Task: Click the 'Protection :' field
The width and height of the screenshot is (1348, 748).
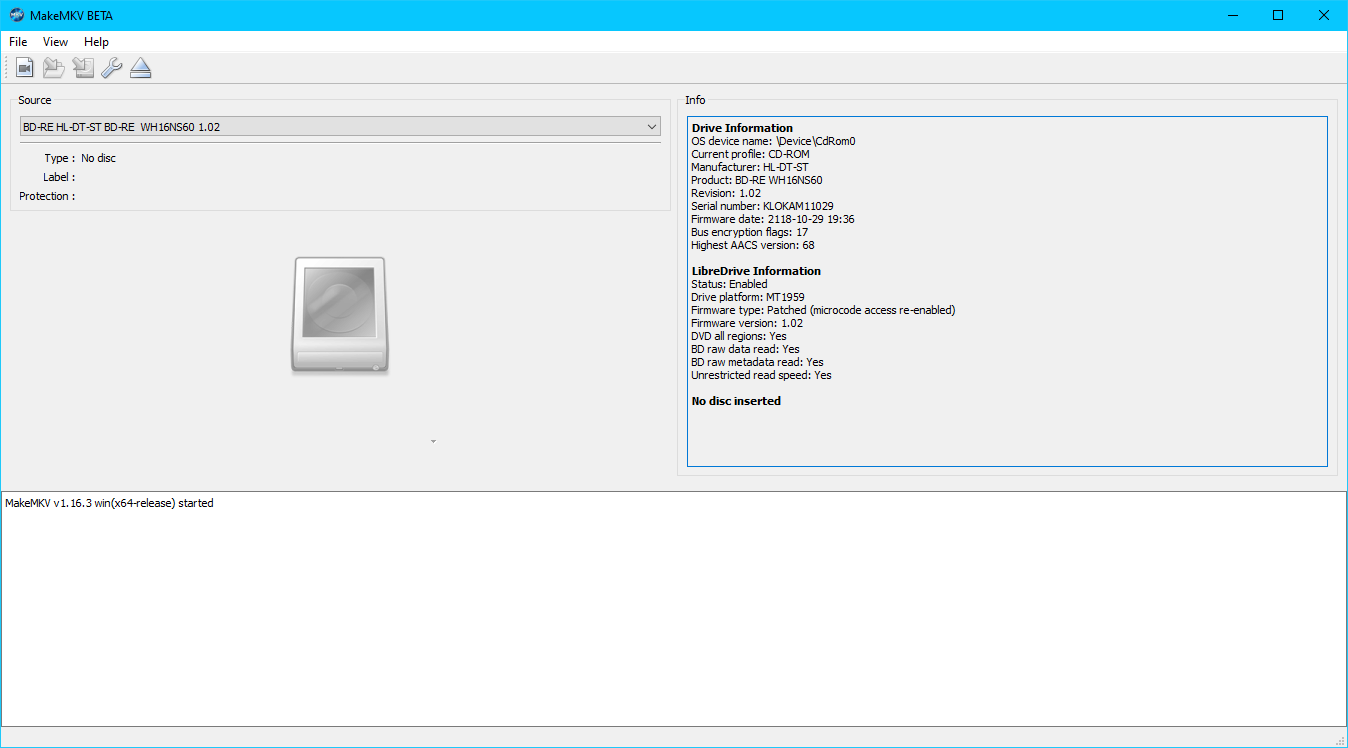Action: pos(47,196)
